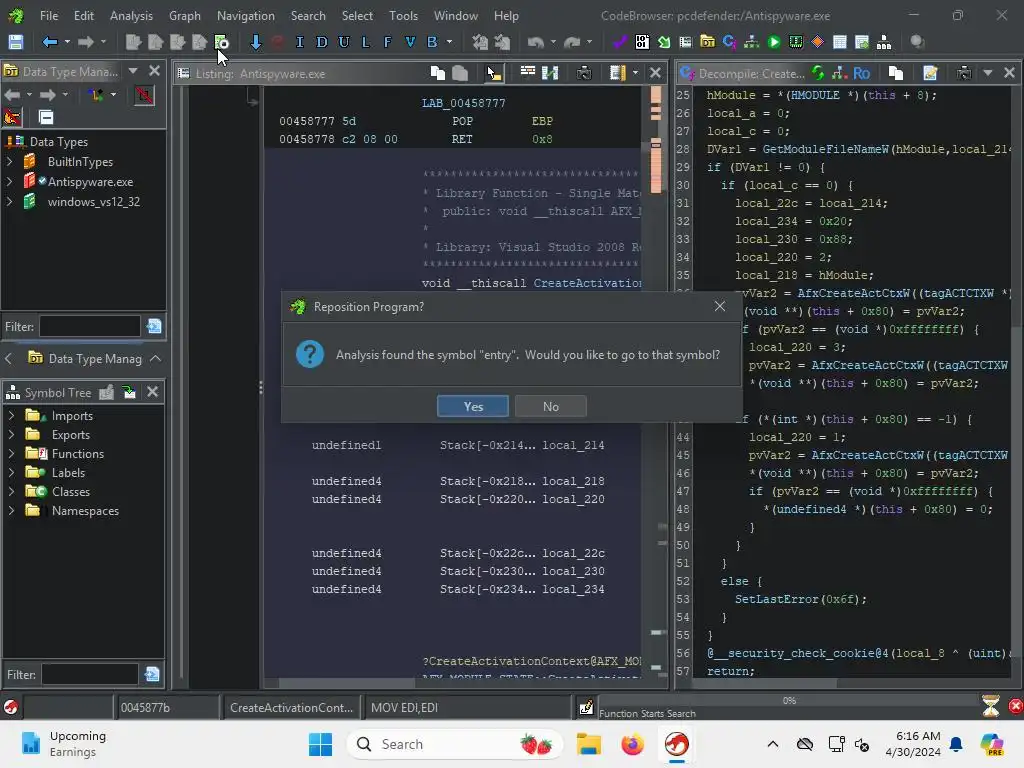Screen dimensions: 1024x768
Task: Click the Data navigation 'D' icon
Action: point(321,42)
